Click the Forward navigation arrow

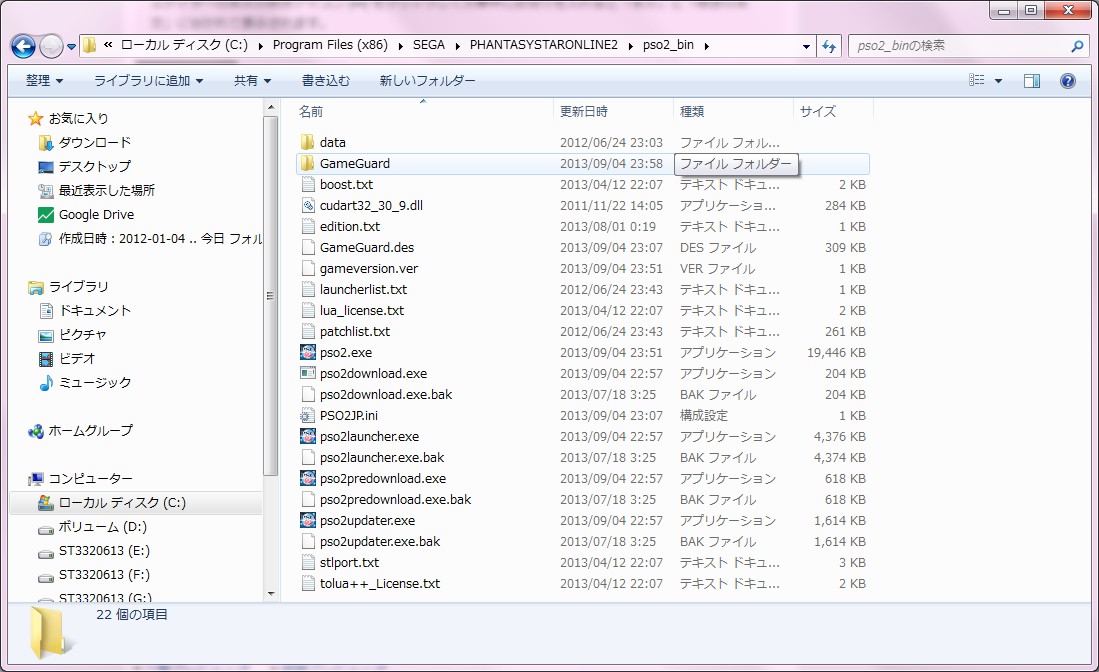click(x=51, y=46)
